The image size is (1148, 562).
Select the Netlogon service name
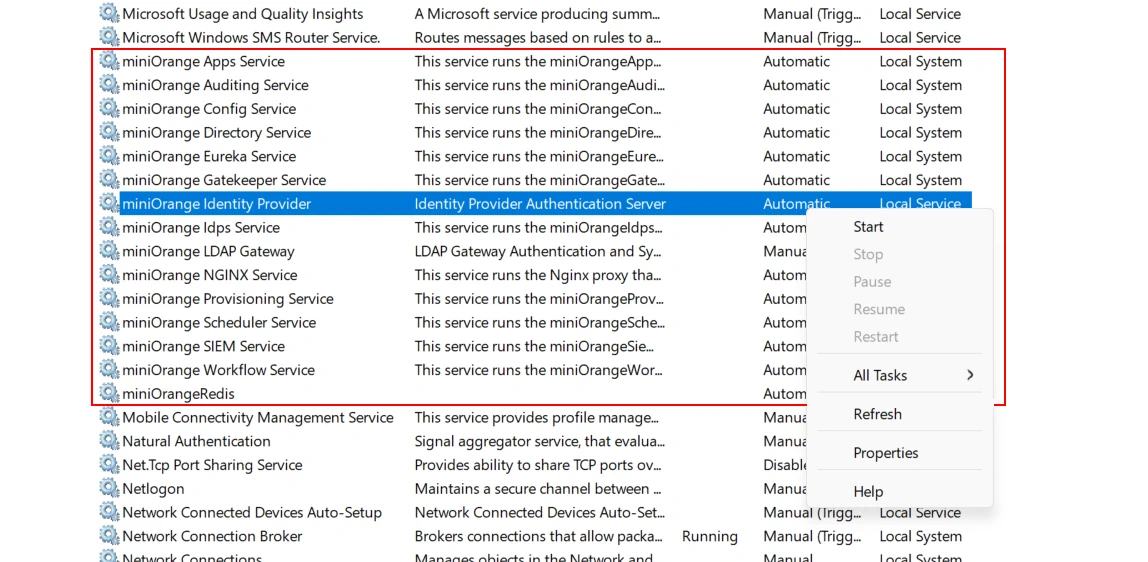[x=153, y=489]
